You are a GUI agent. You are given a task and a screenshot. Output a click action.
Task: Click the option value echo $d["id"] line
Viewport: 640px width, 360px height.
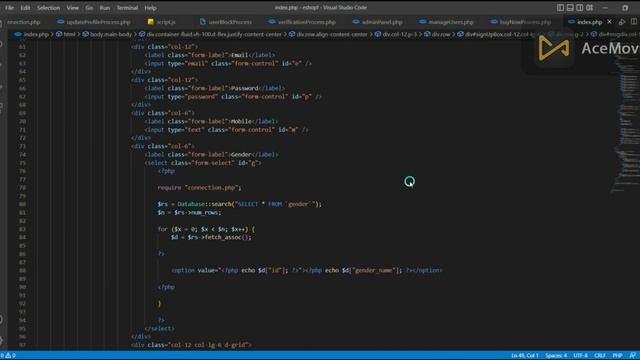(307, 270)
